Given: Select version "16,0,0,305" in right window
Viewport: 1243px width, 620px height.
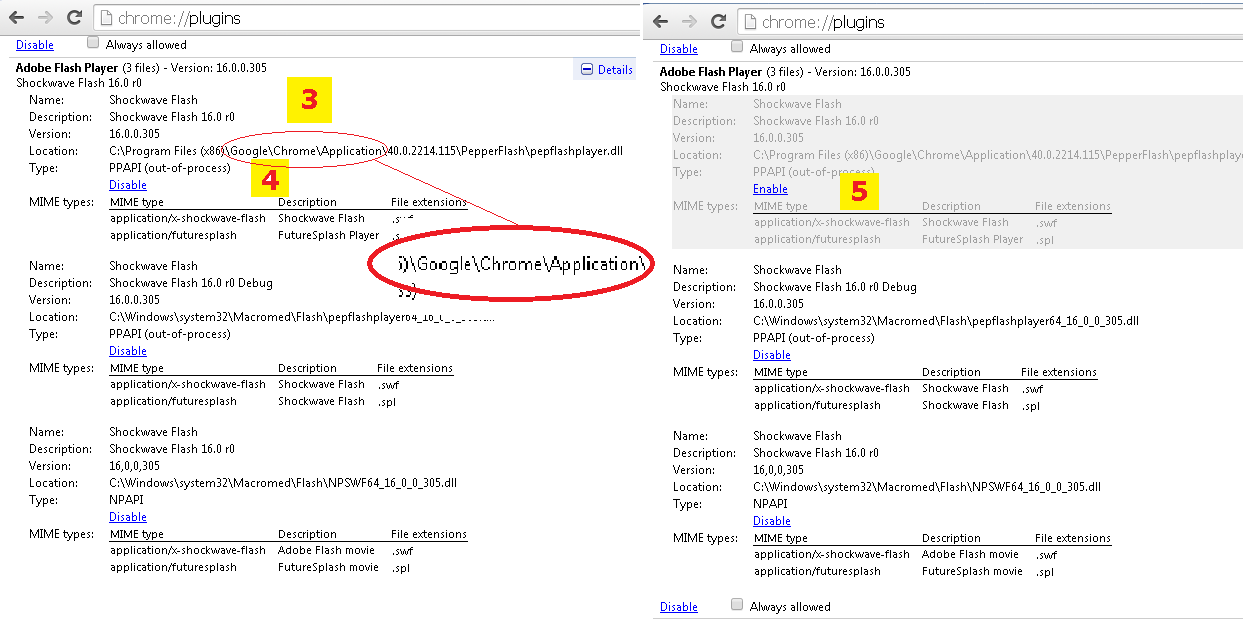Looking at the screenshot, I should click(778, 470).
